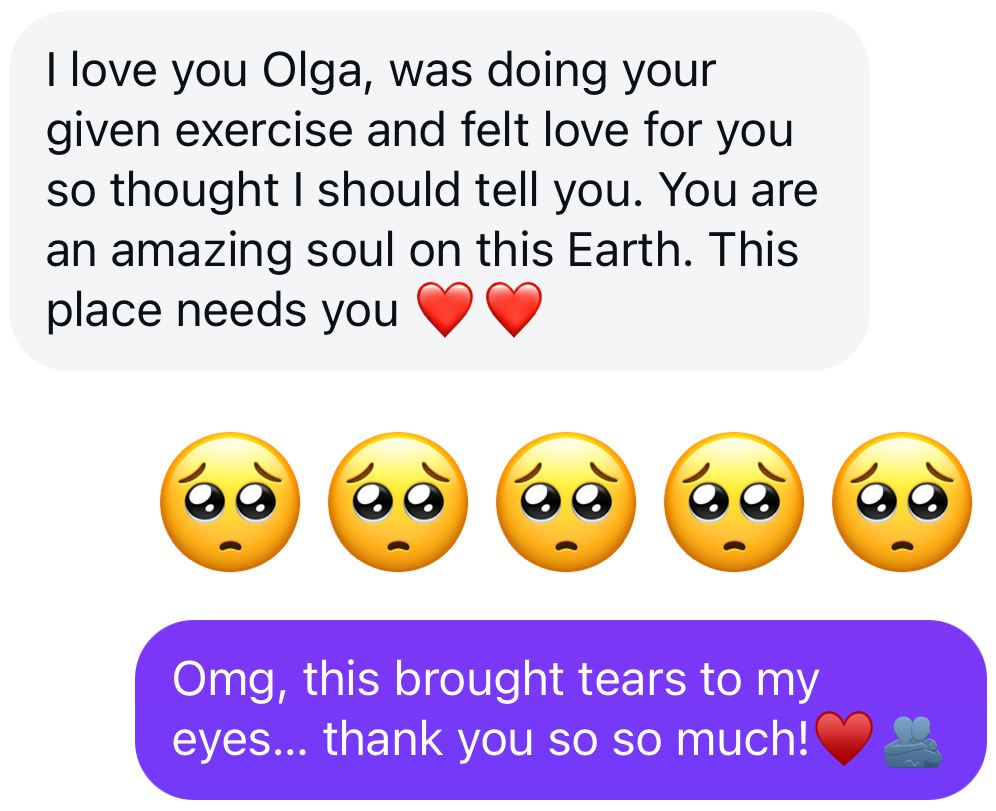Click the red heart in purple message

coord(844,738)
